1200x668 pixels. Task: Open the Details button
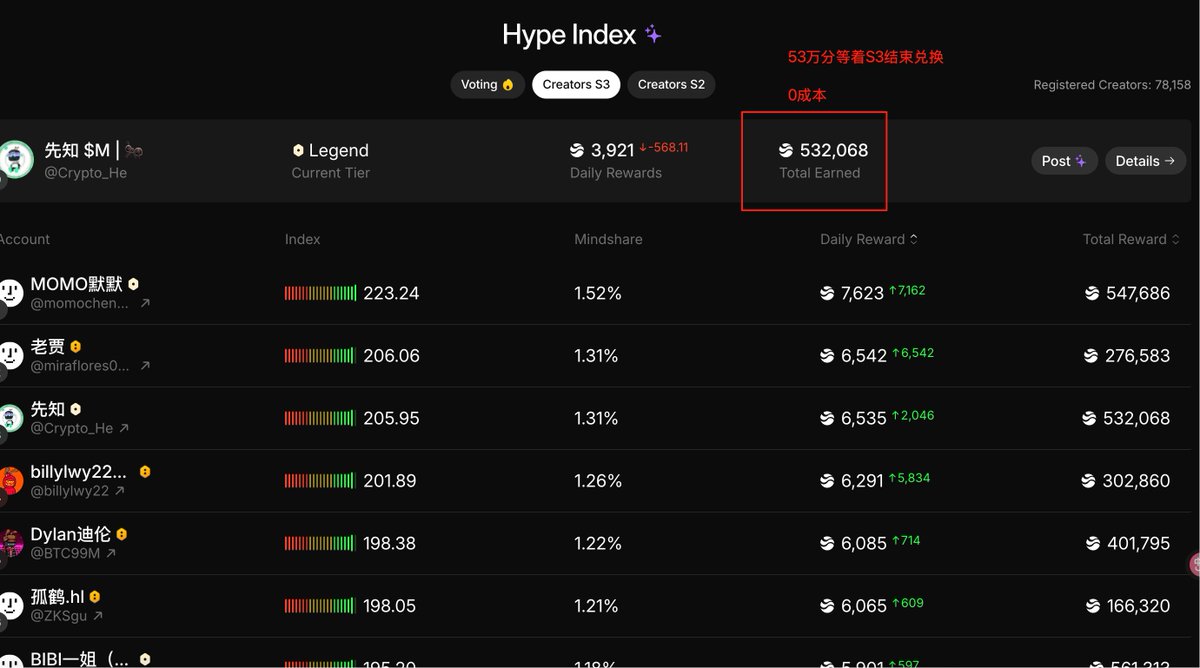tap(1145, 161)
